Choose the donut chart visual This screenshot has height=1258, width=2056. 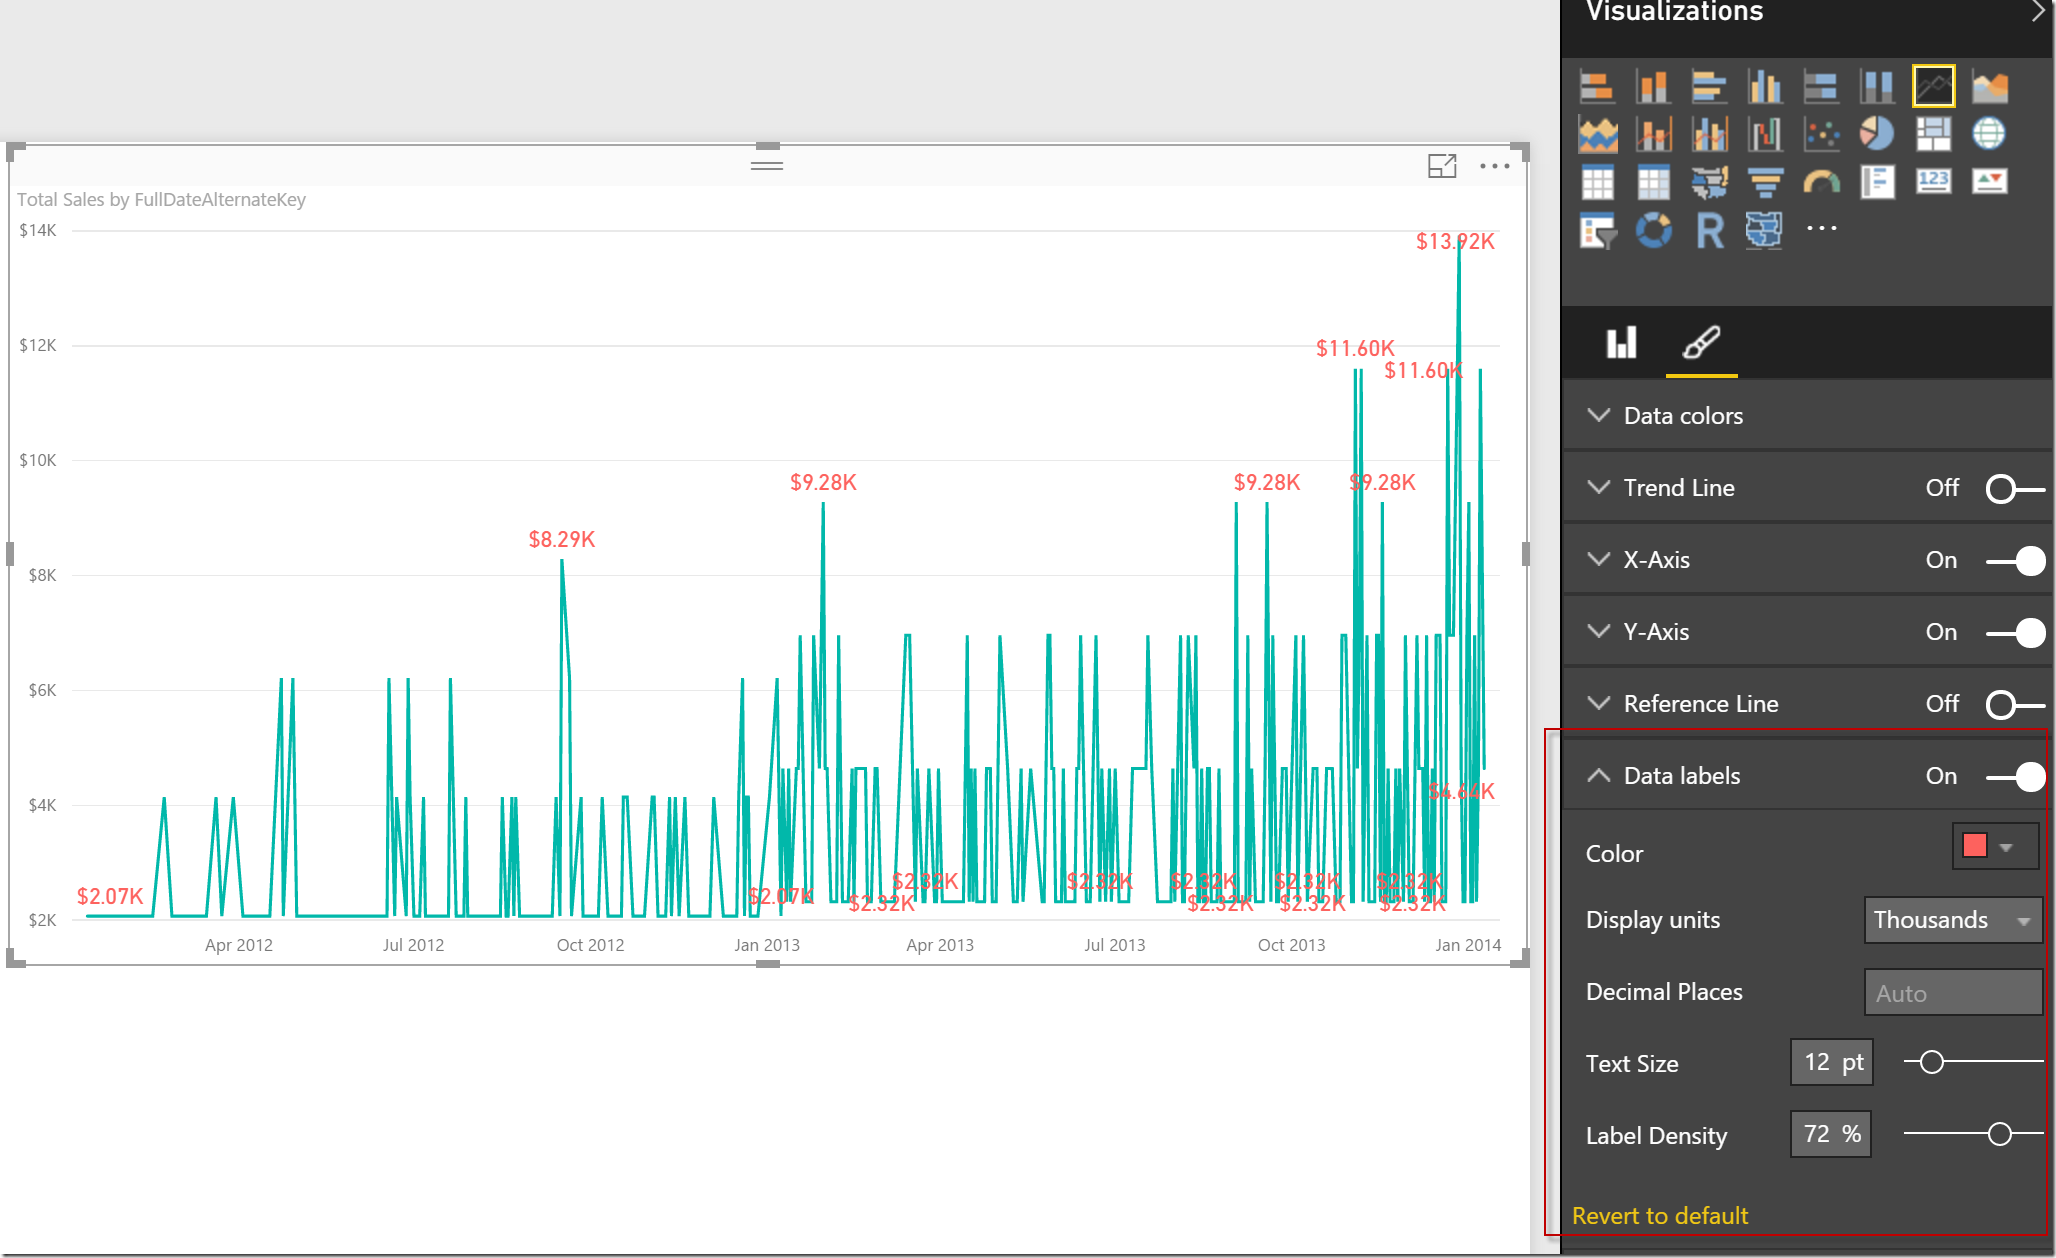point(1653,230)
